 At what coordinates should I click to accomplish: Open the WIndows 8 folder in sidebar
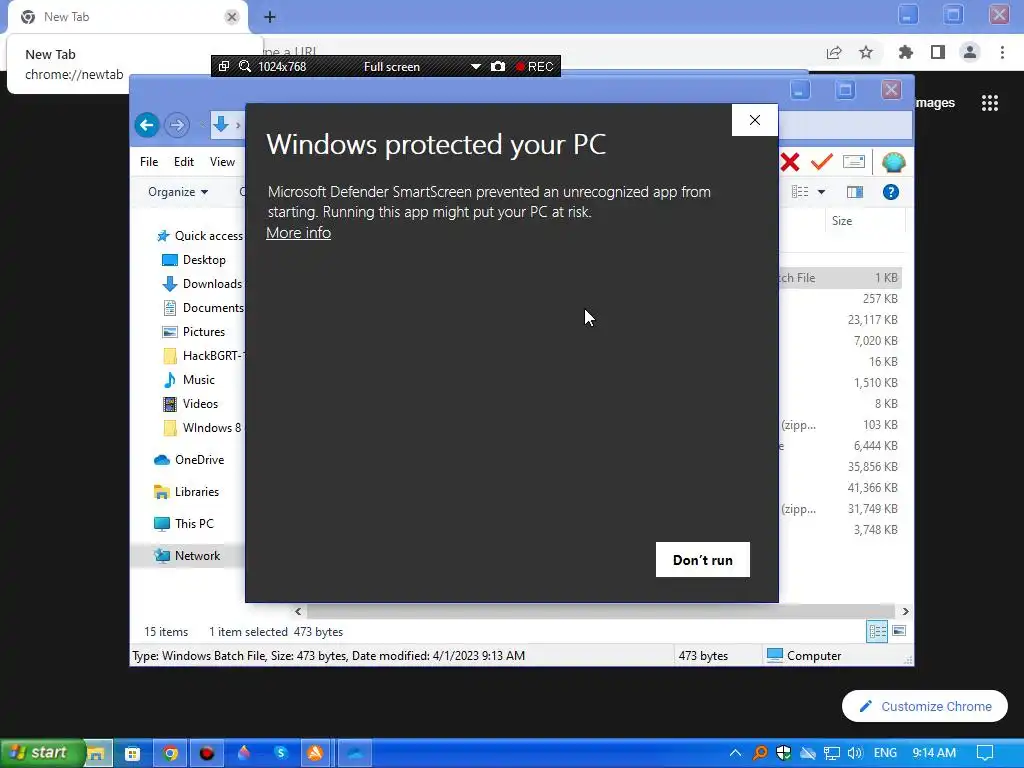pos(202,428)
